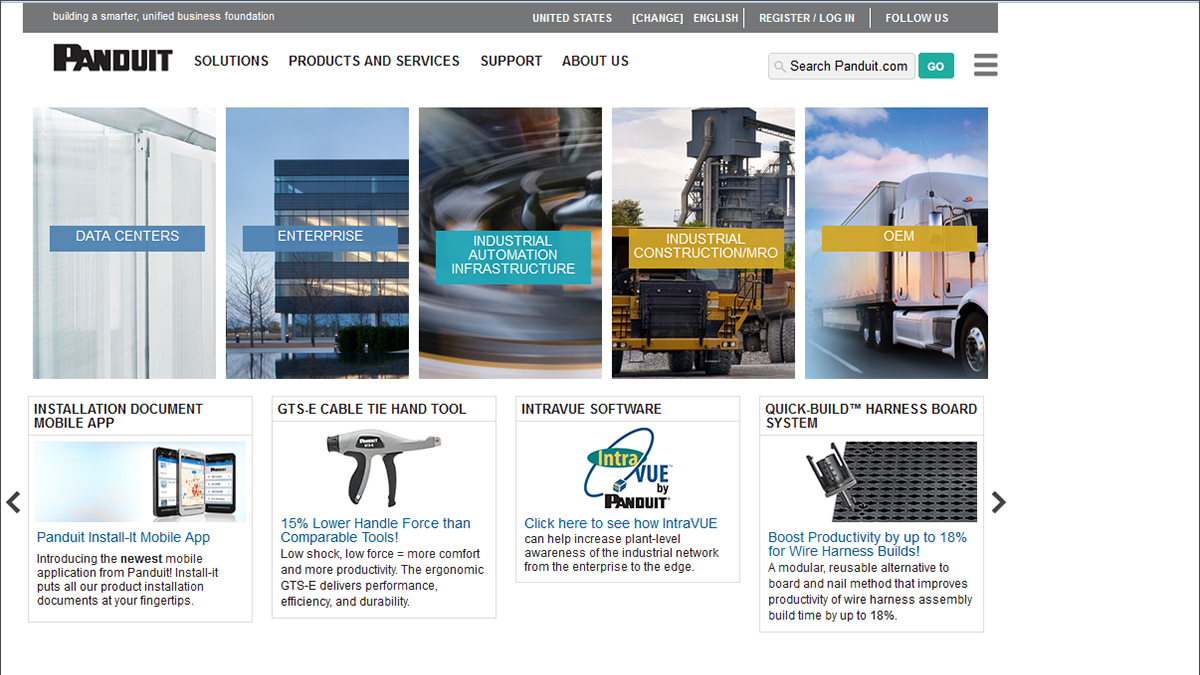Open Boost Productivity by up to 18% link

tap(867, 544)
